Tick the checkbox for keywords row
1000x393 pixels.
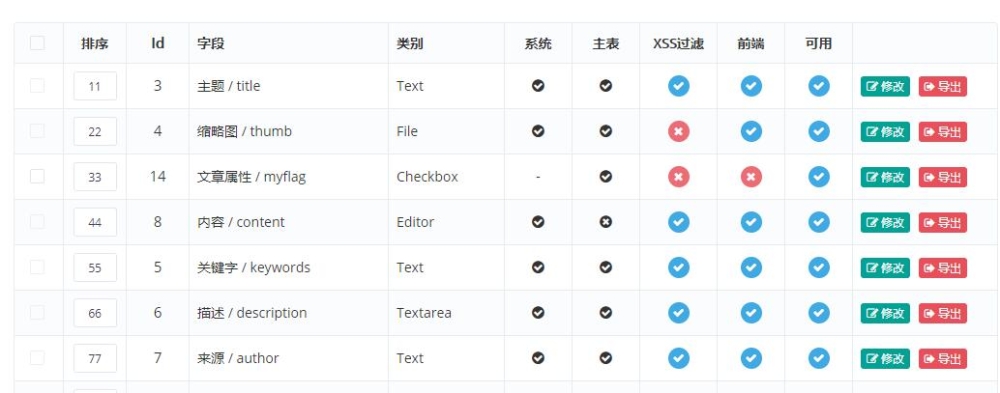coord(37,267)
